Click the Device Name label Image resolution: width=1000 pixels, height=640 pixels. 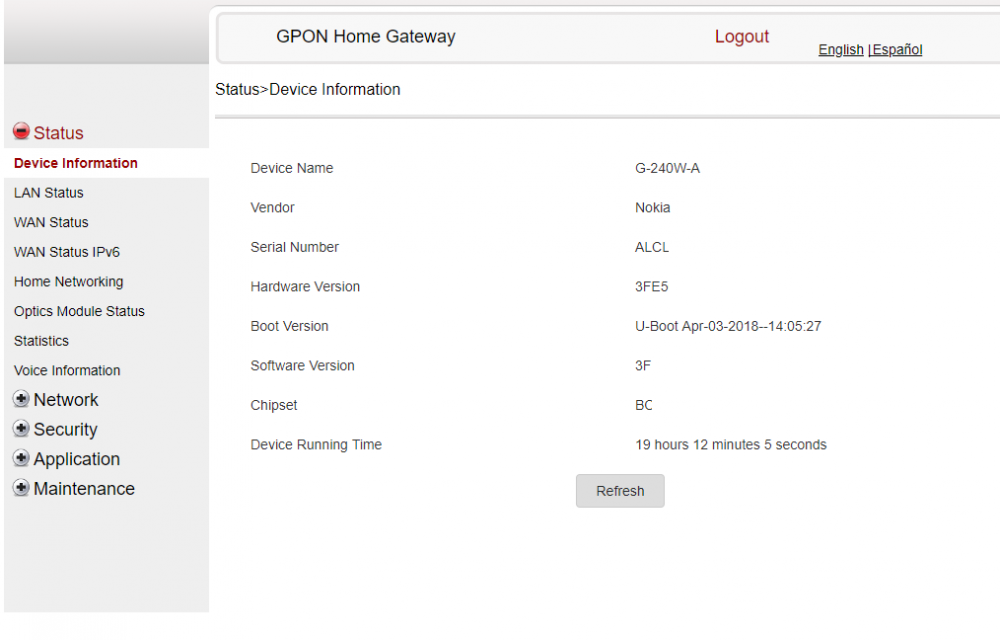coord(292,168)
